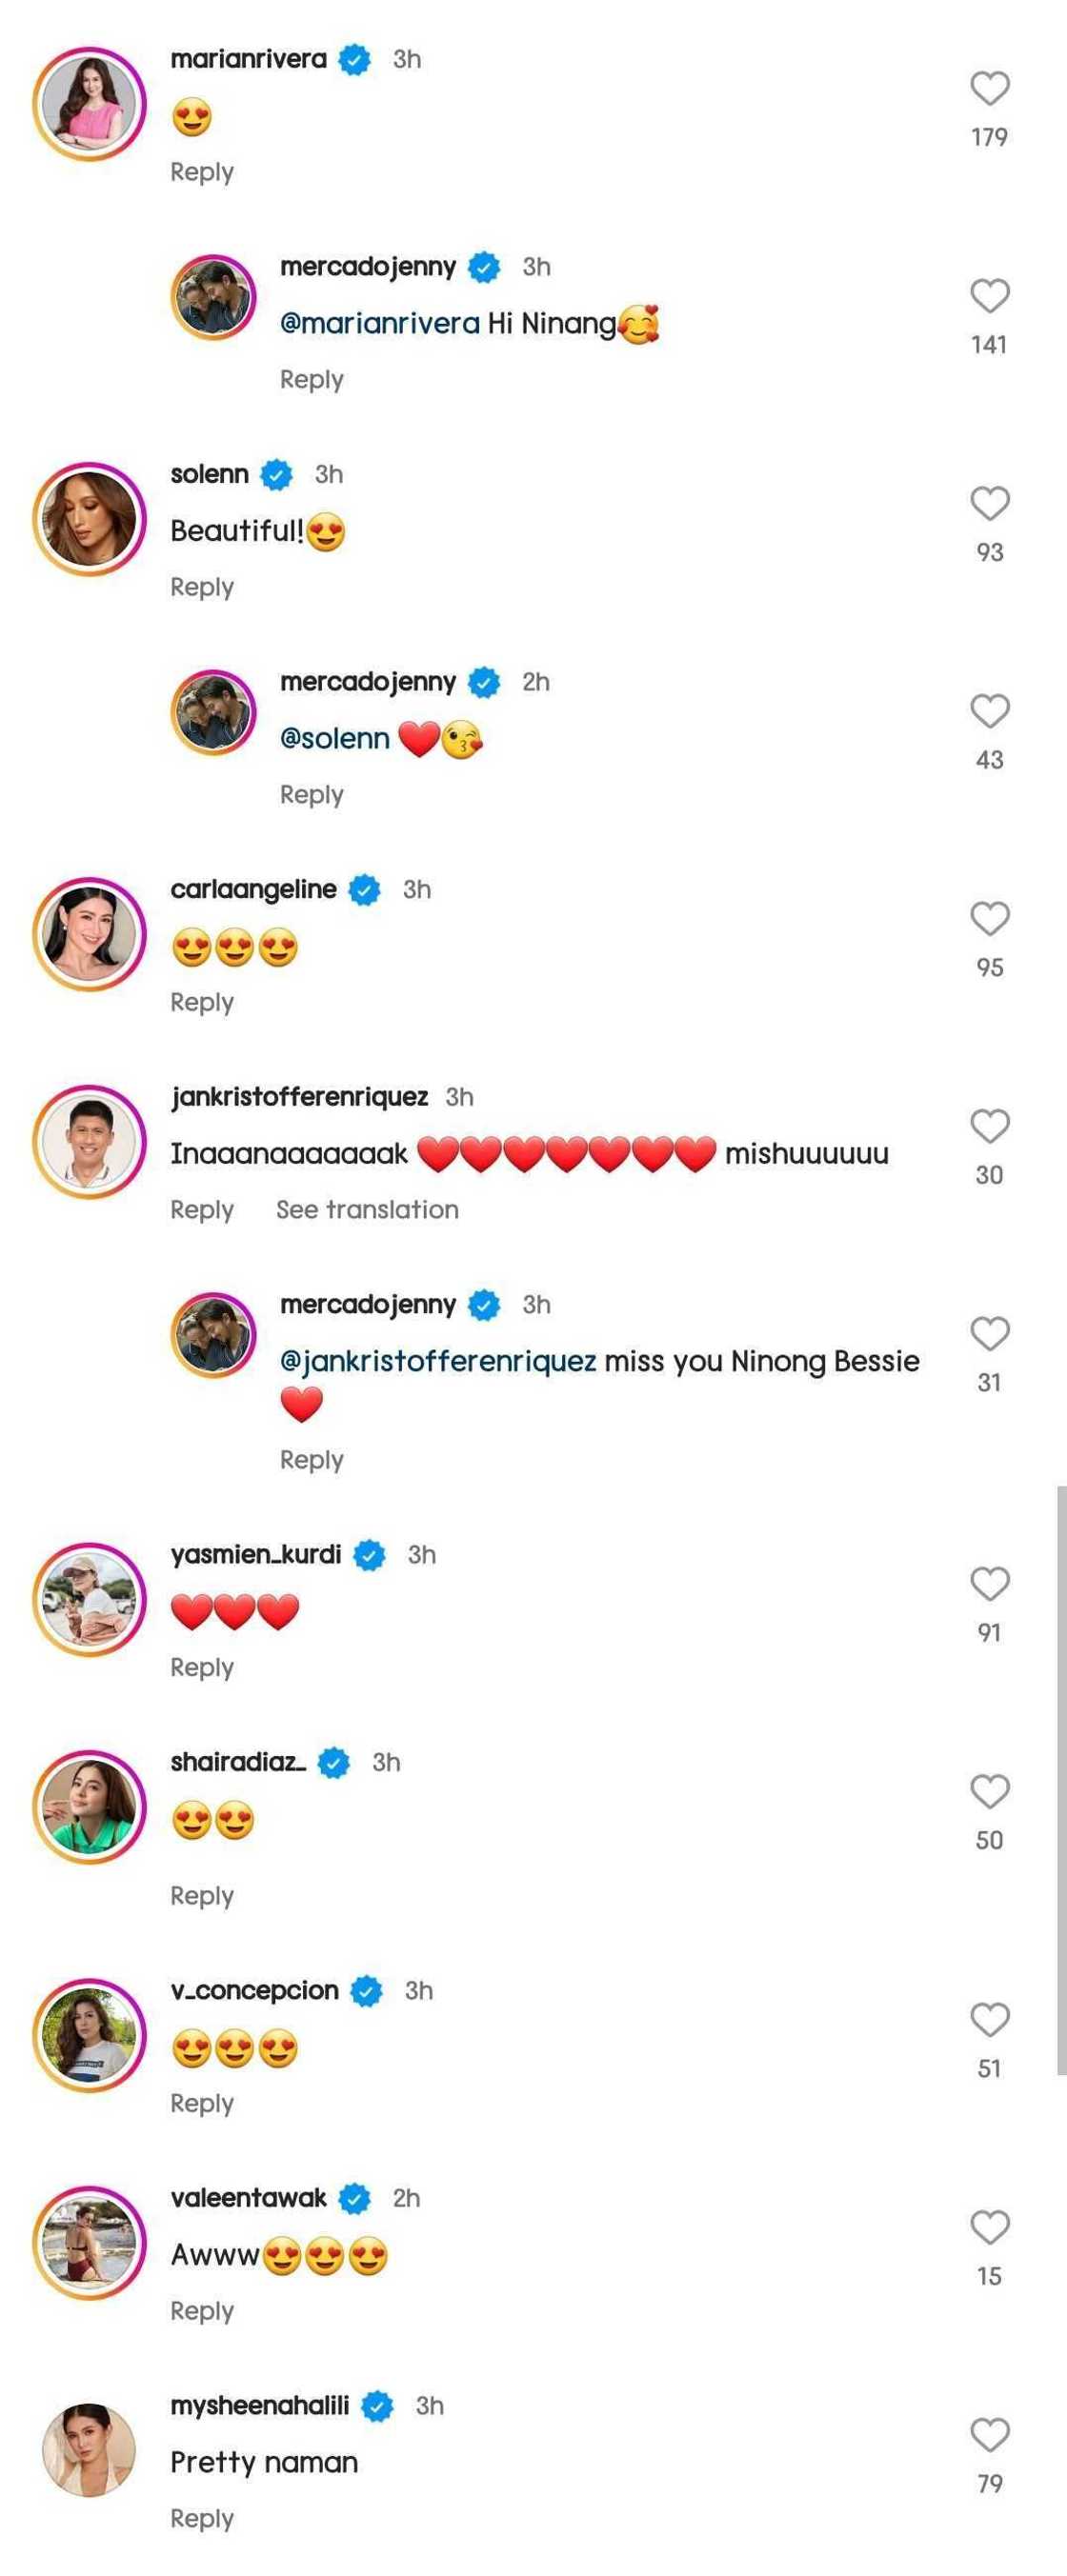Open See translation for jankristofferenriquez's comment
The height and width of the screenshot is (2576, 1067).
click(366, 1209)
